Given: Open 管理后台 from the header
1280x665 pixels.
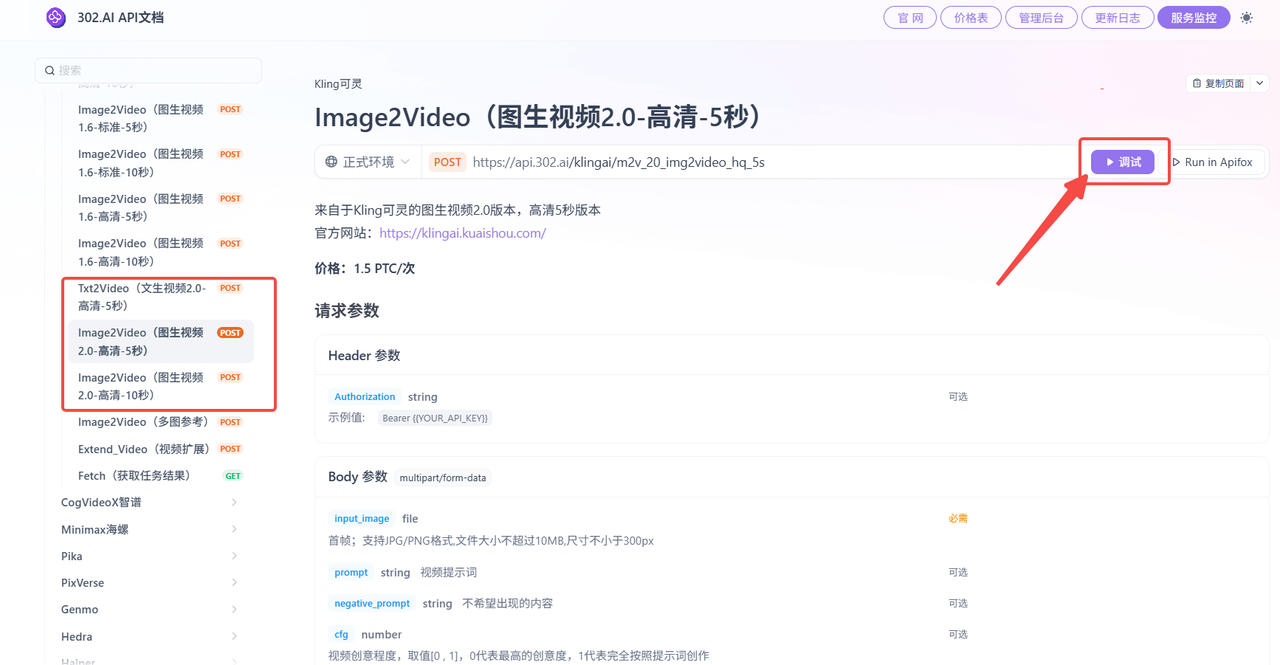Looking at the screenshot, I should tap(1041, 18).
